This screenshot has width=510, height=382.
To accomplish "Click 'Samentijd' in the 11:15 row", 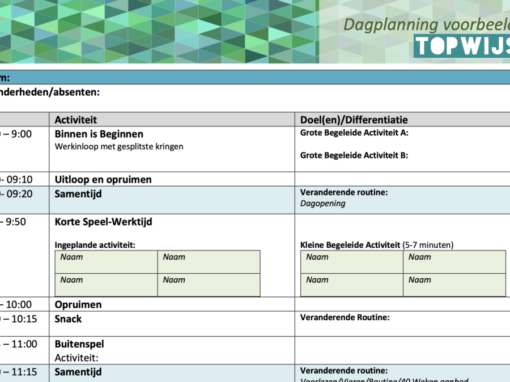I will point(78,372).
